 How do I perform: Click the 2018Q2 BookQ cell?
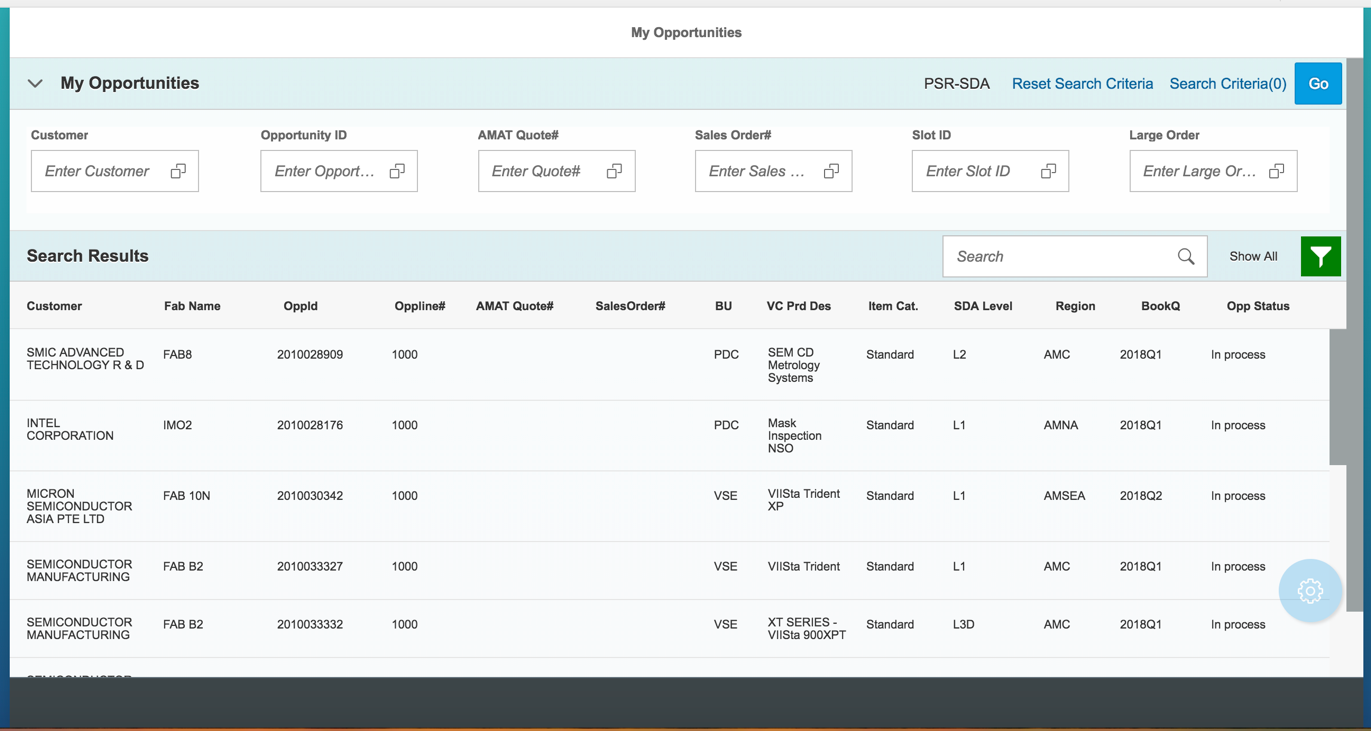[x=1141, y=496]
